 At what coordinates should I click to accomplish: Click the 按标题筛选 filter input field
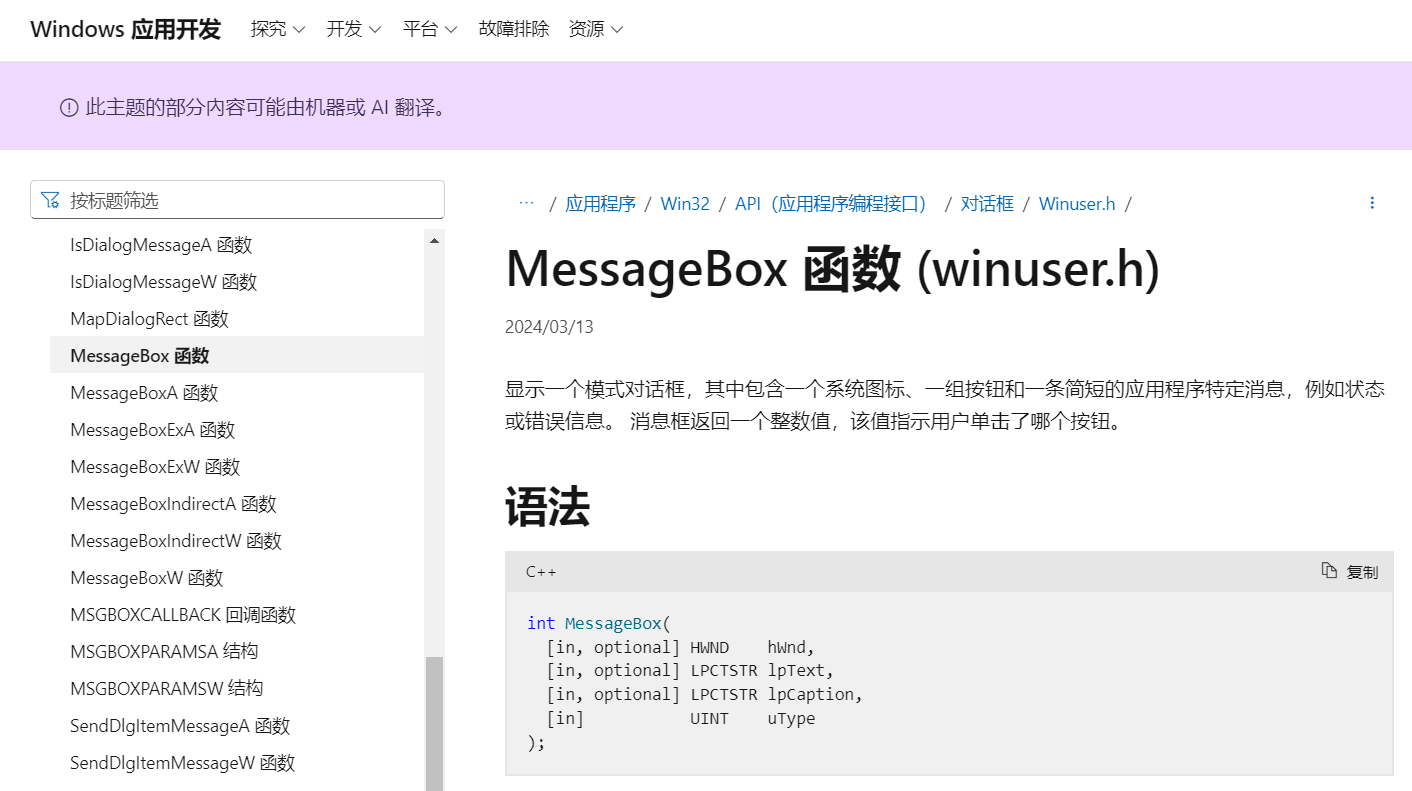(237, 200)
